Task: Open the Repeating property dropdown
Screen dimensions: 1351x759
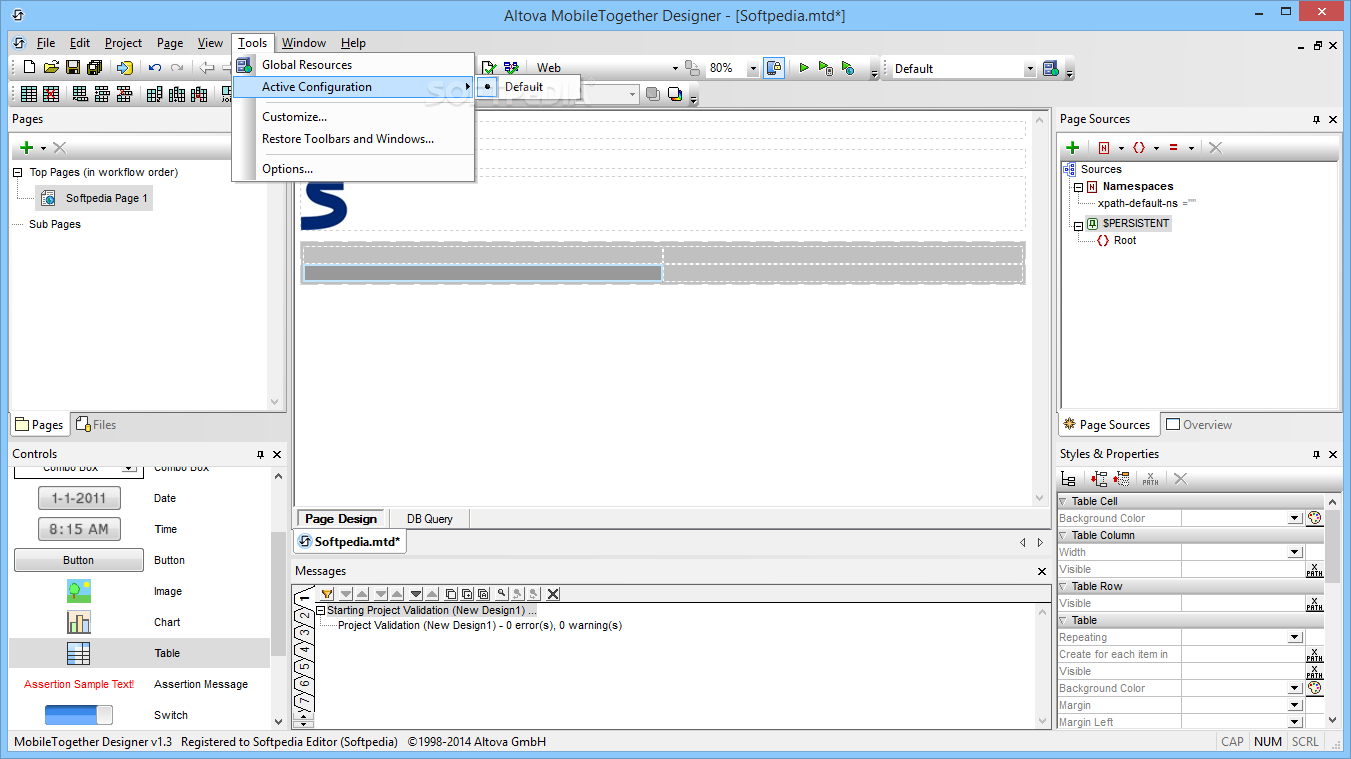Action: click(1295, 637)
